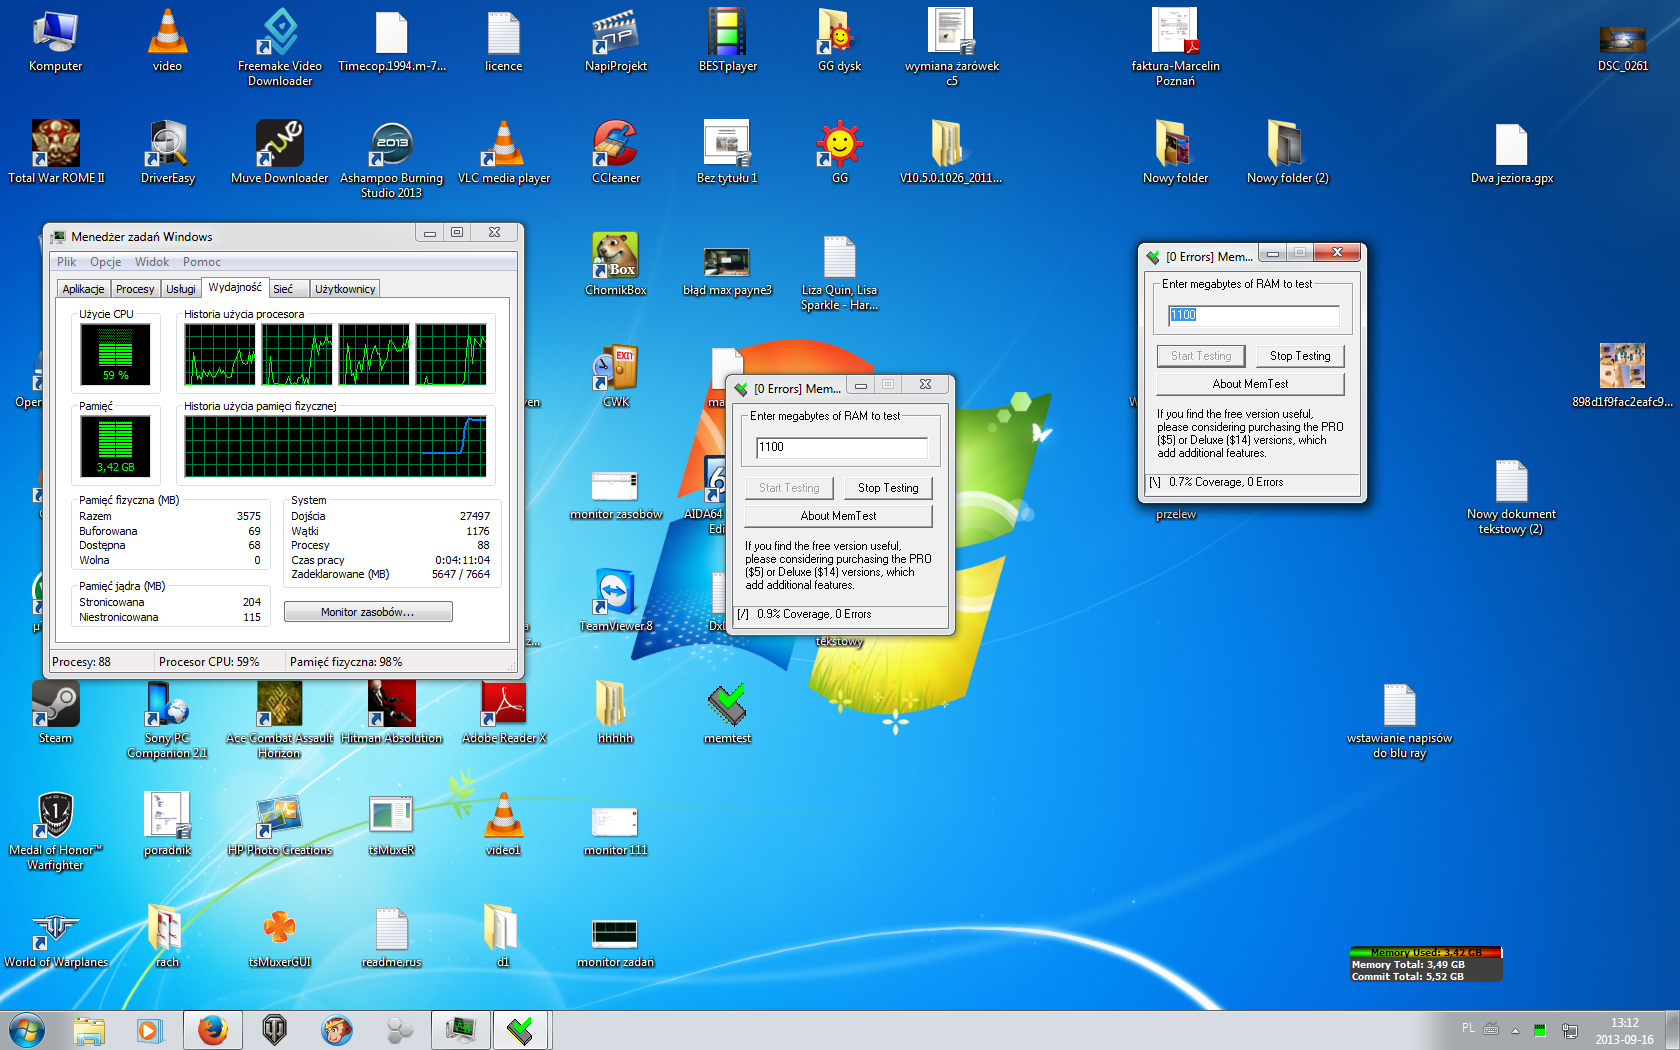
Task: Select Ace Combat Assault Horizon icon
Action: coord(280,720)
